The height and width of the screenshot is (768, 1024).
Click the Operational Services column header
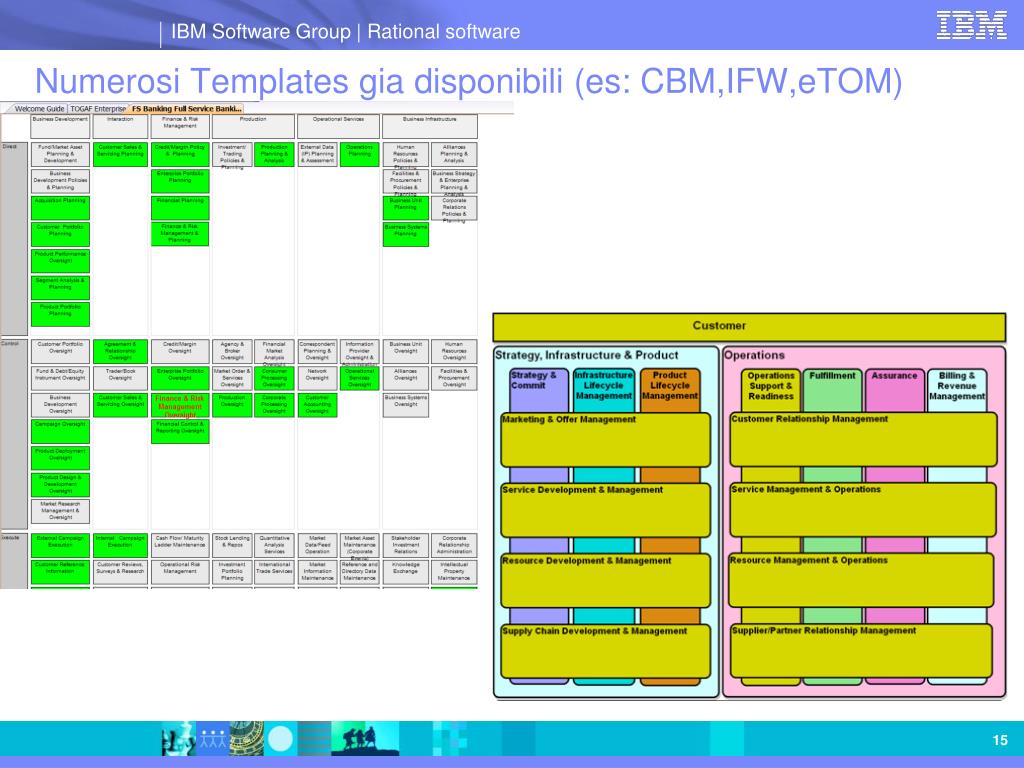(x=338, y=126)
